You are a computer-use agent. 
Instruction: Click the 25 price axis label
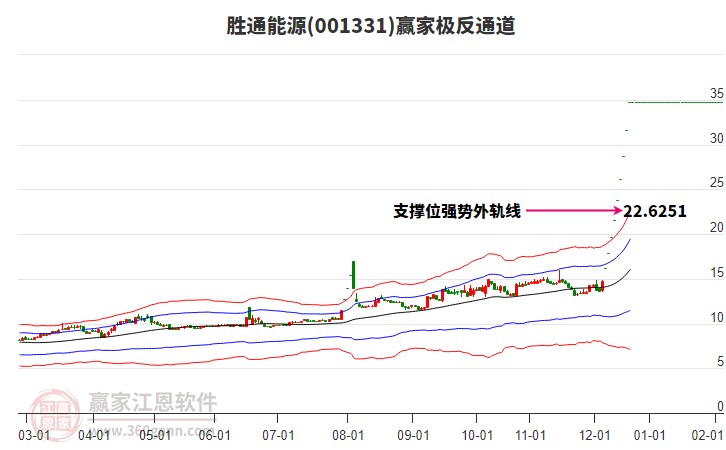[717, 183]
